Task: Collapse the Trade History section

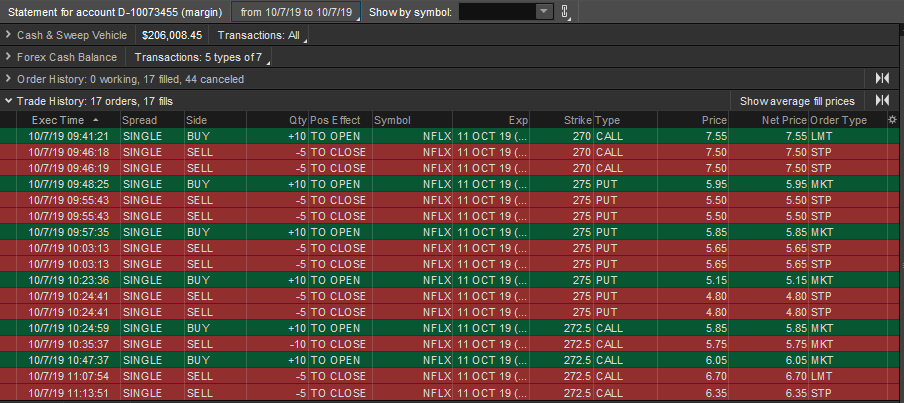Action: (8, 101)
